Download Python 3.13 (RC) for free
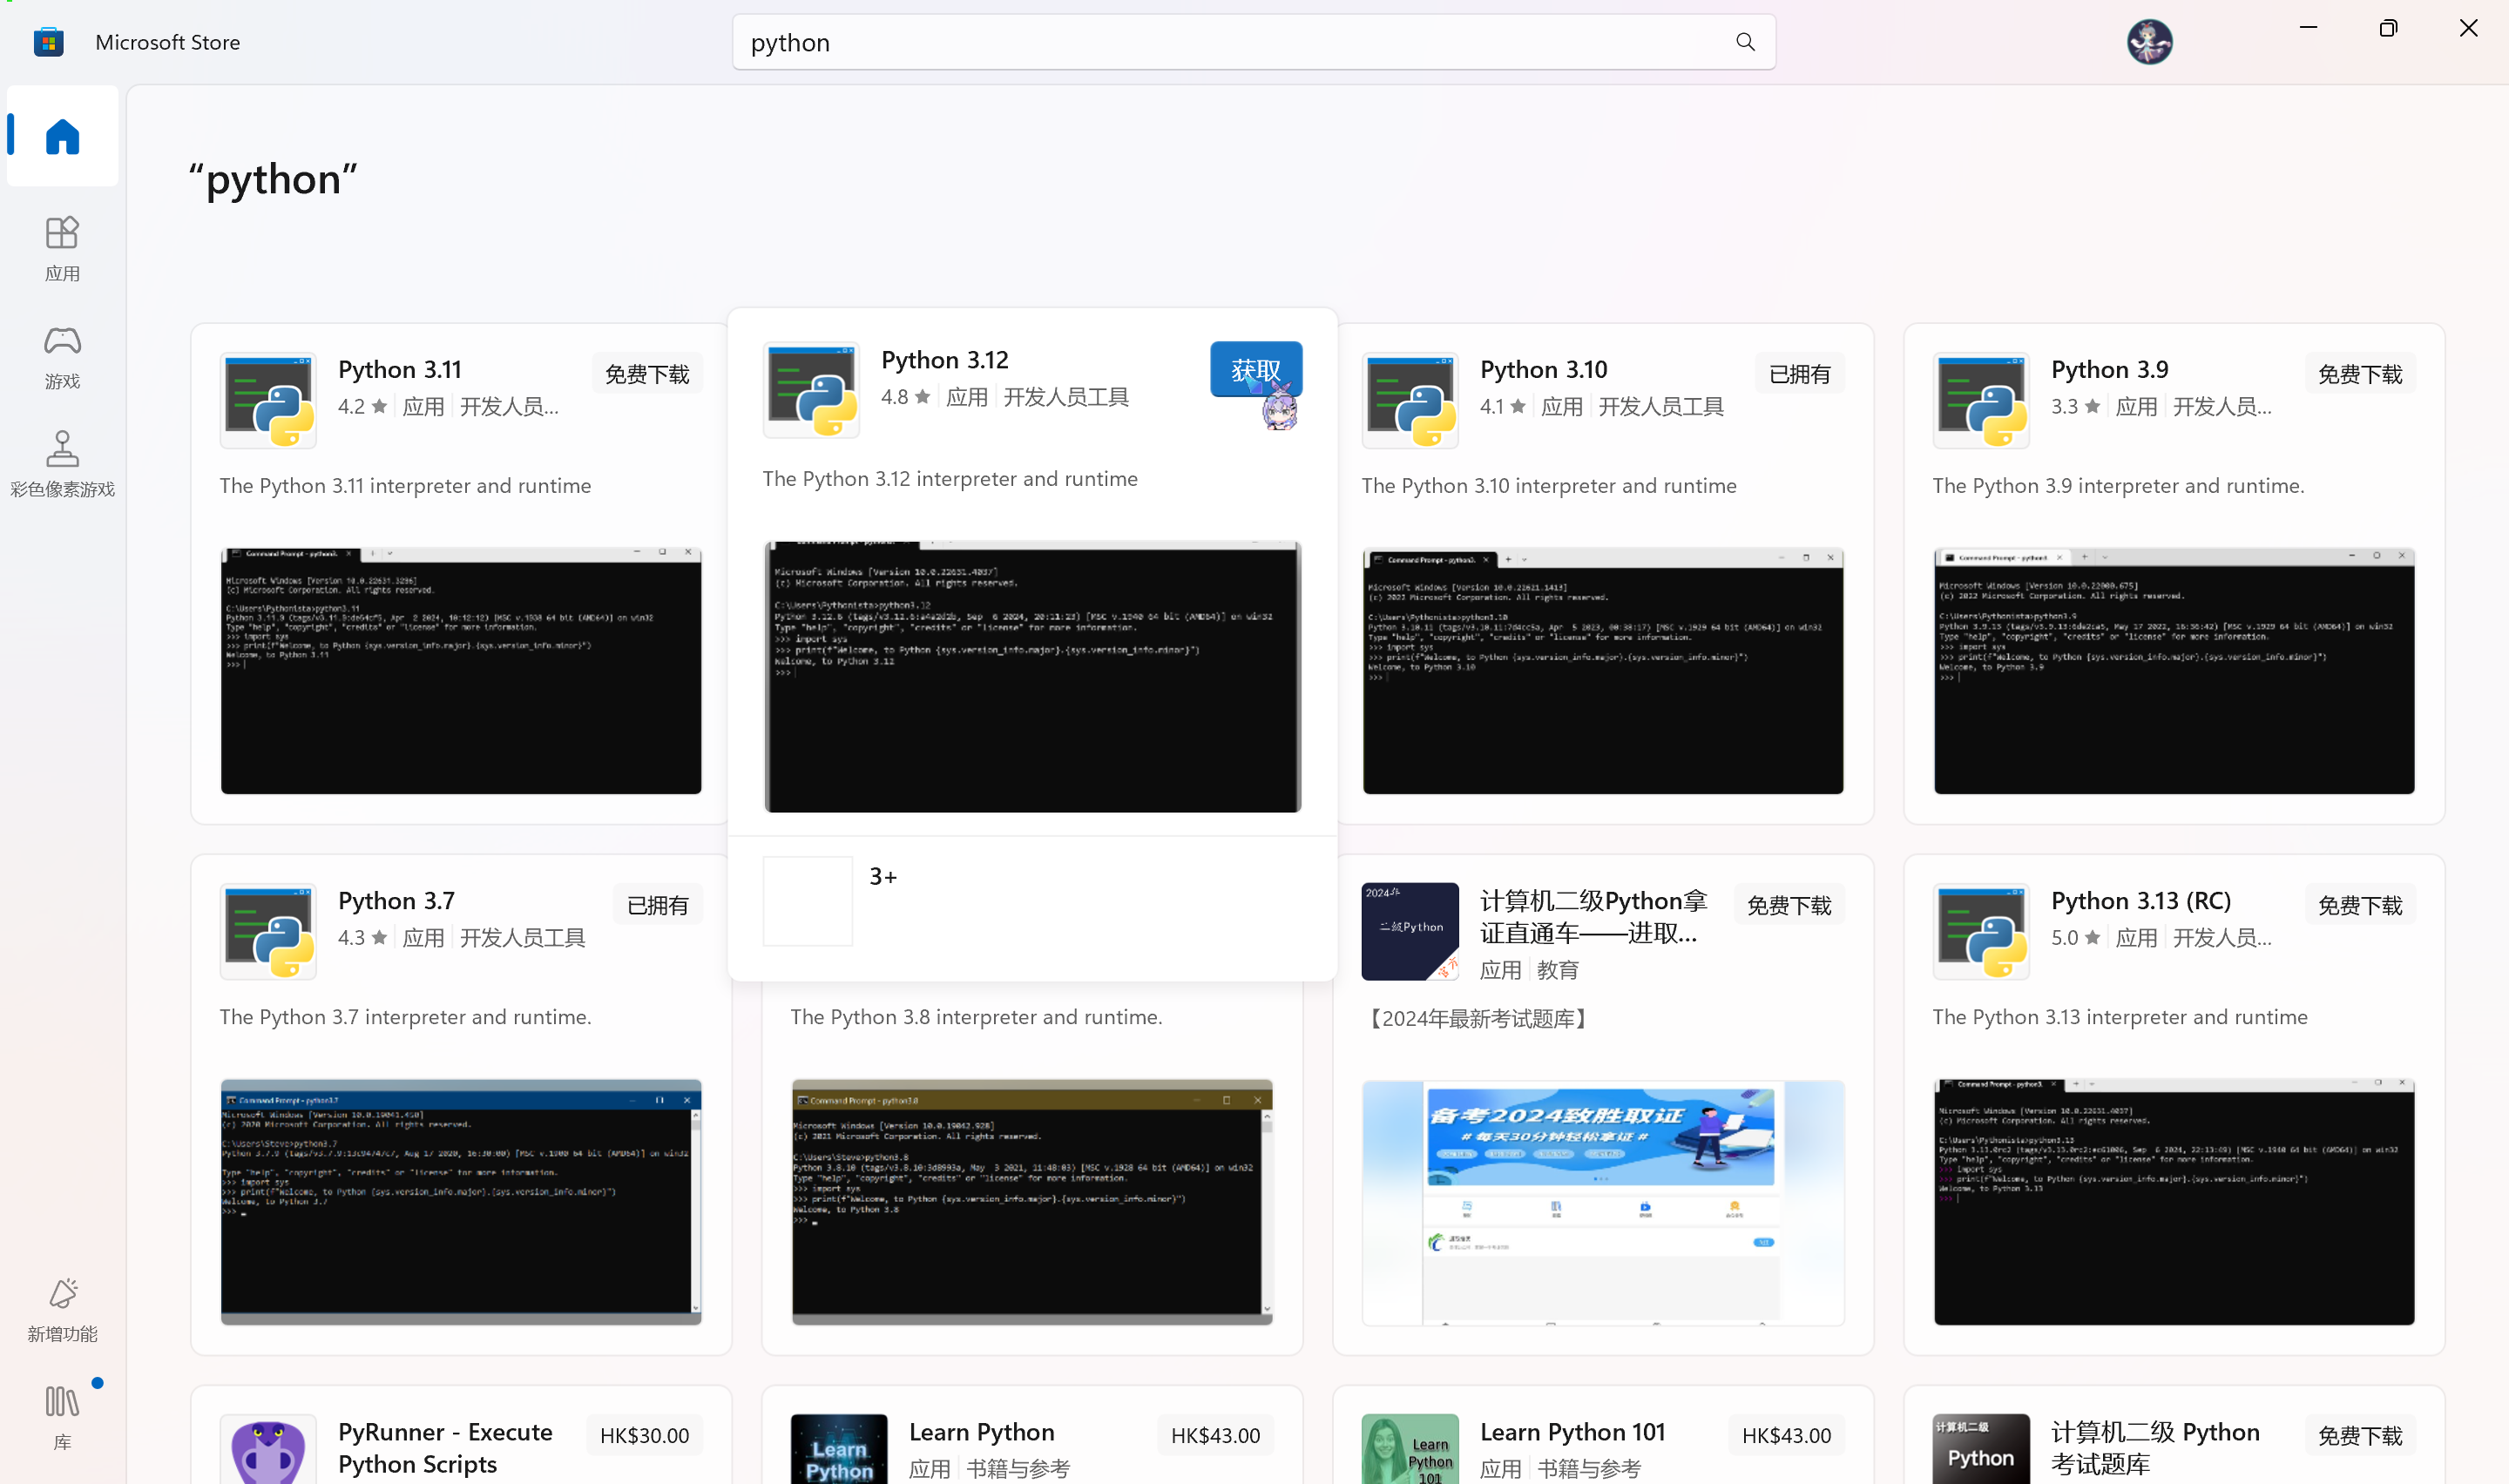2509x1484 pixels. pos(2359,904)
